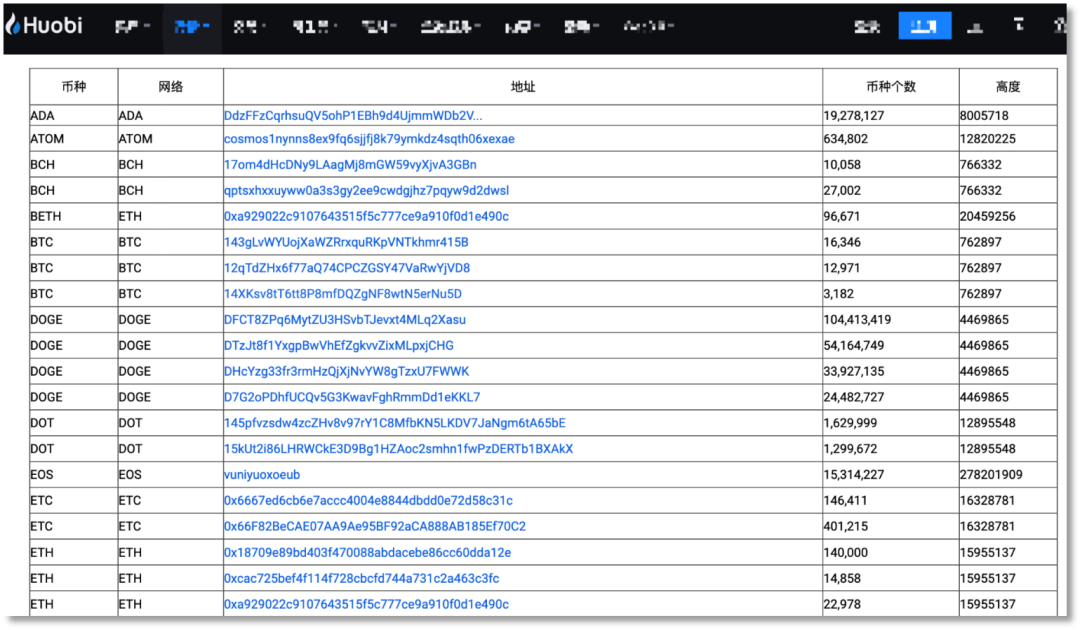Click the solid blue button in the header
Screen dimensions: 1080x630
point(924,26)
